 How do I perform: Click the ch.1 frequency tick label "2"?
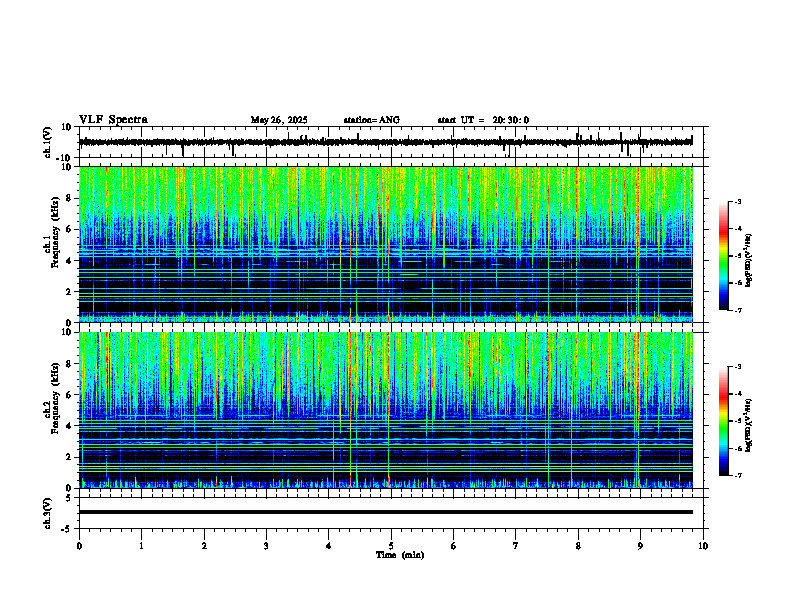click(69, 292)
